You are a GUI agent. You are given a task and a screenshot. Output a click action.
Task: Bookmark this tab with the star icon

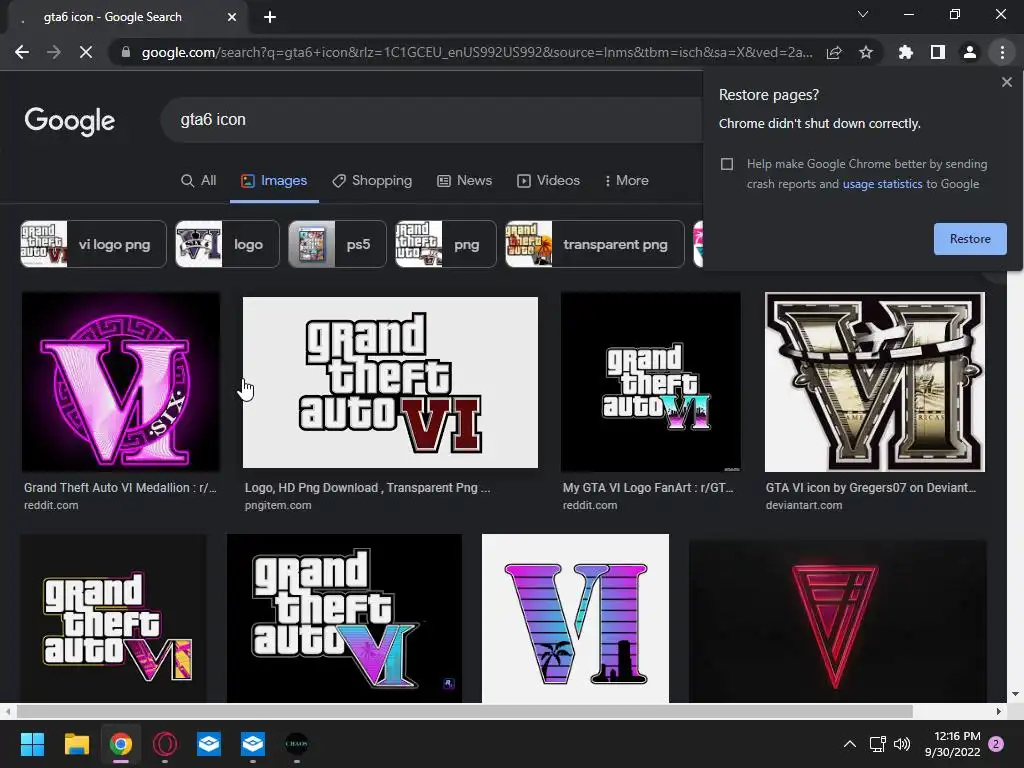tap(866, 52)
